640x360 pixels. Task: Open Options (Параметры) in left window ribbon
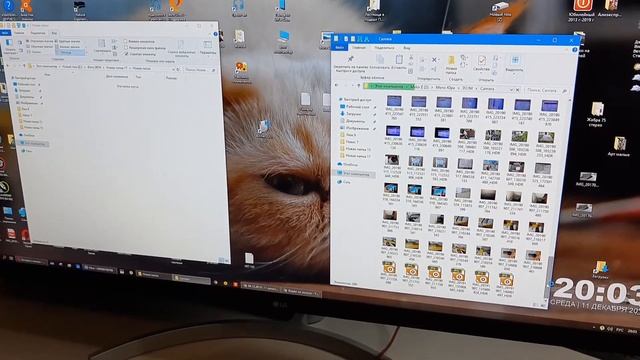[208, 47]
